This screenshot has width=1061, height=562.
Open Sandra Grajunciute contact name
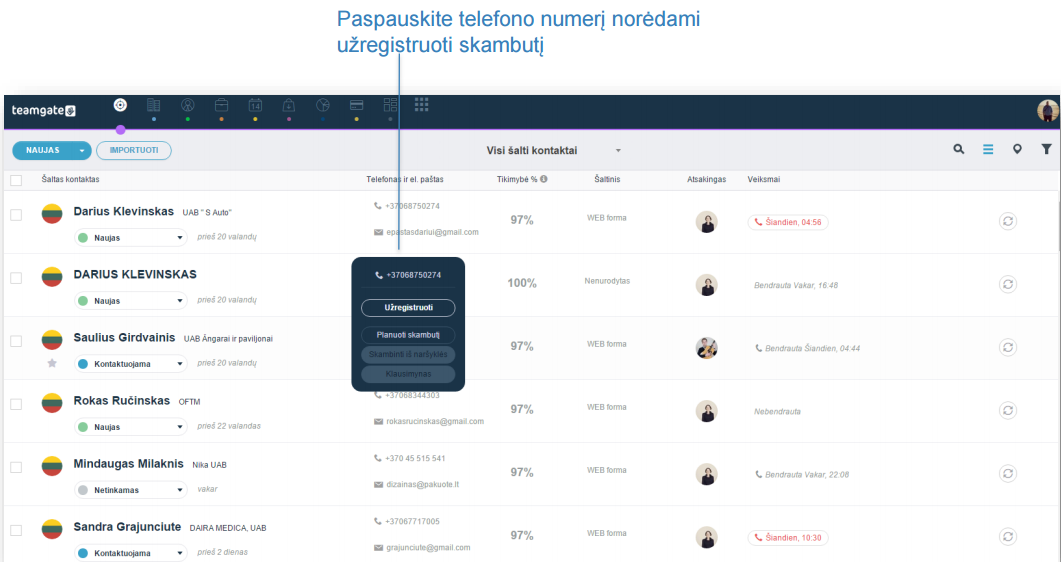point(127,527)
